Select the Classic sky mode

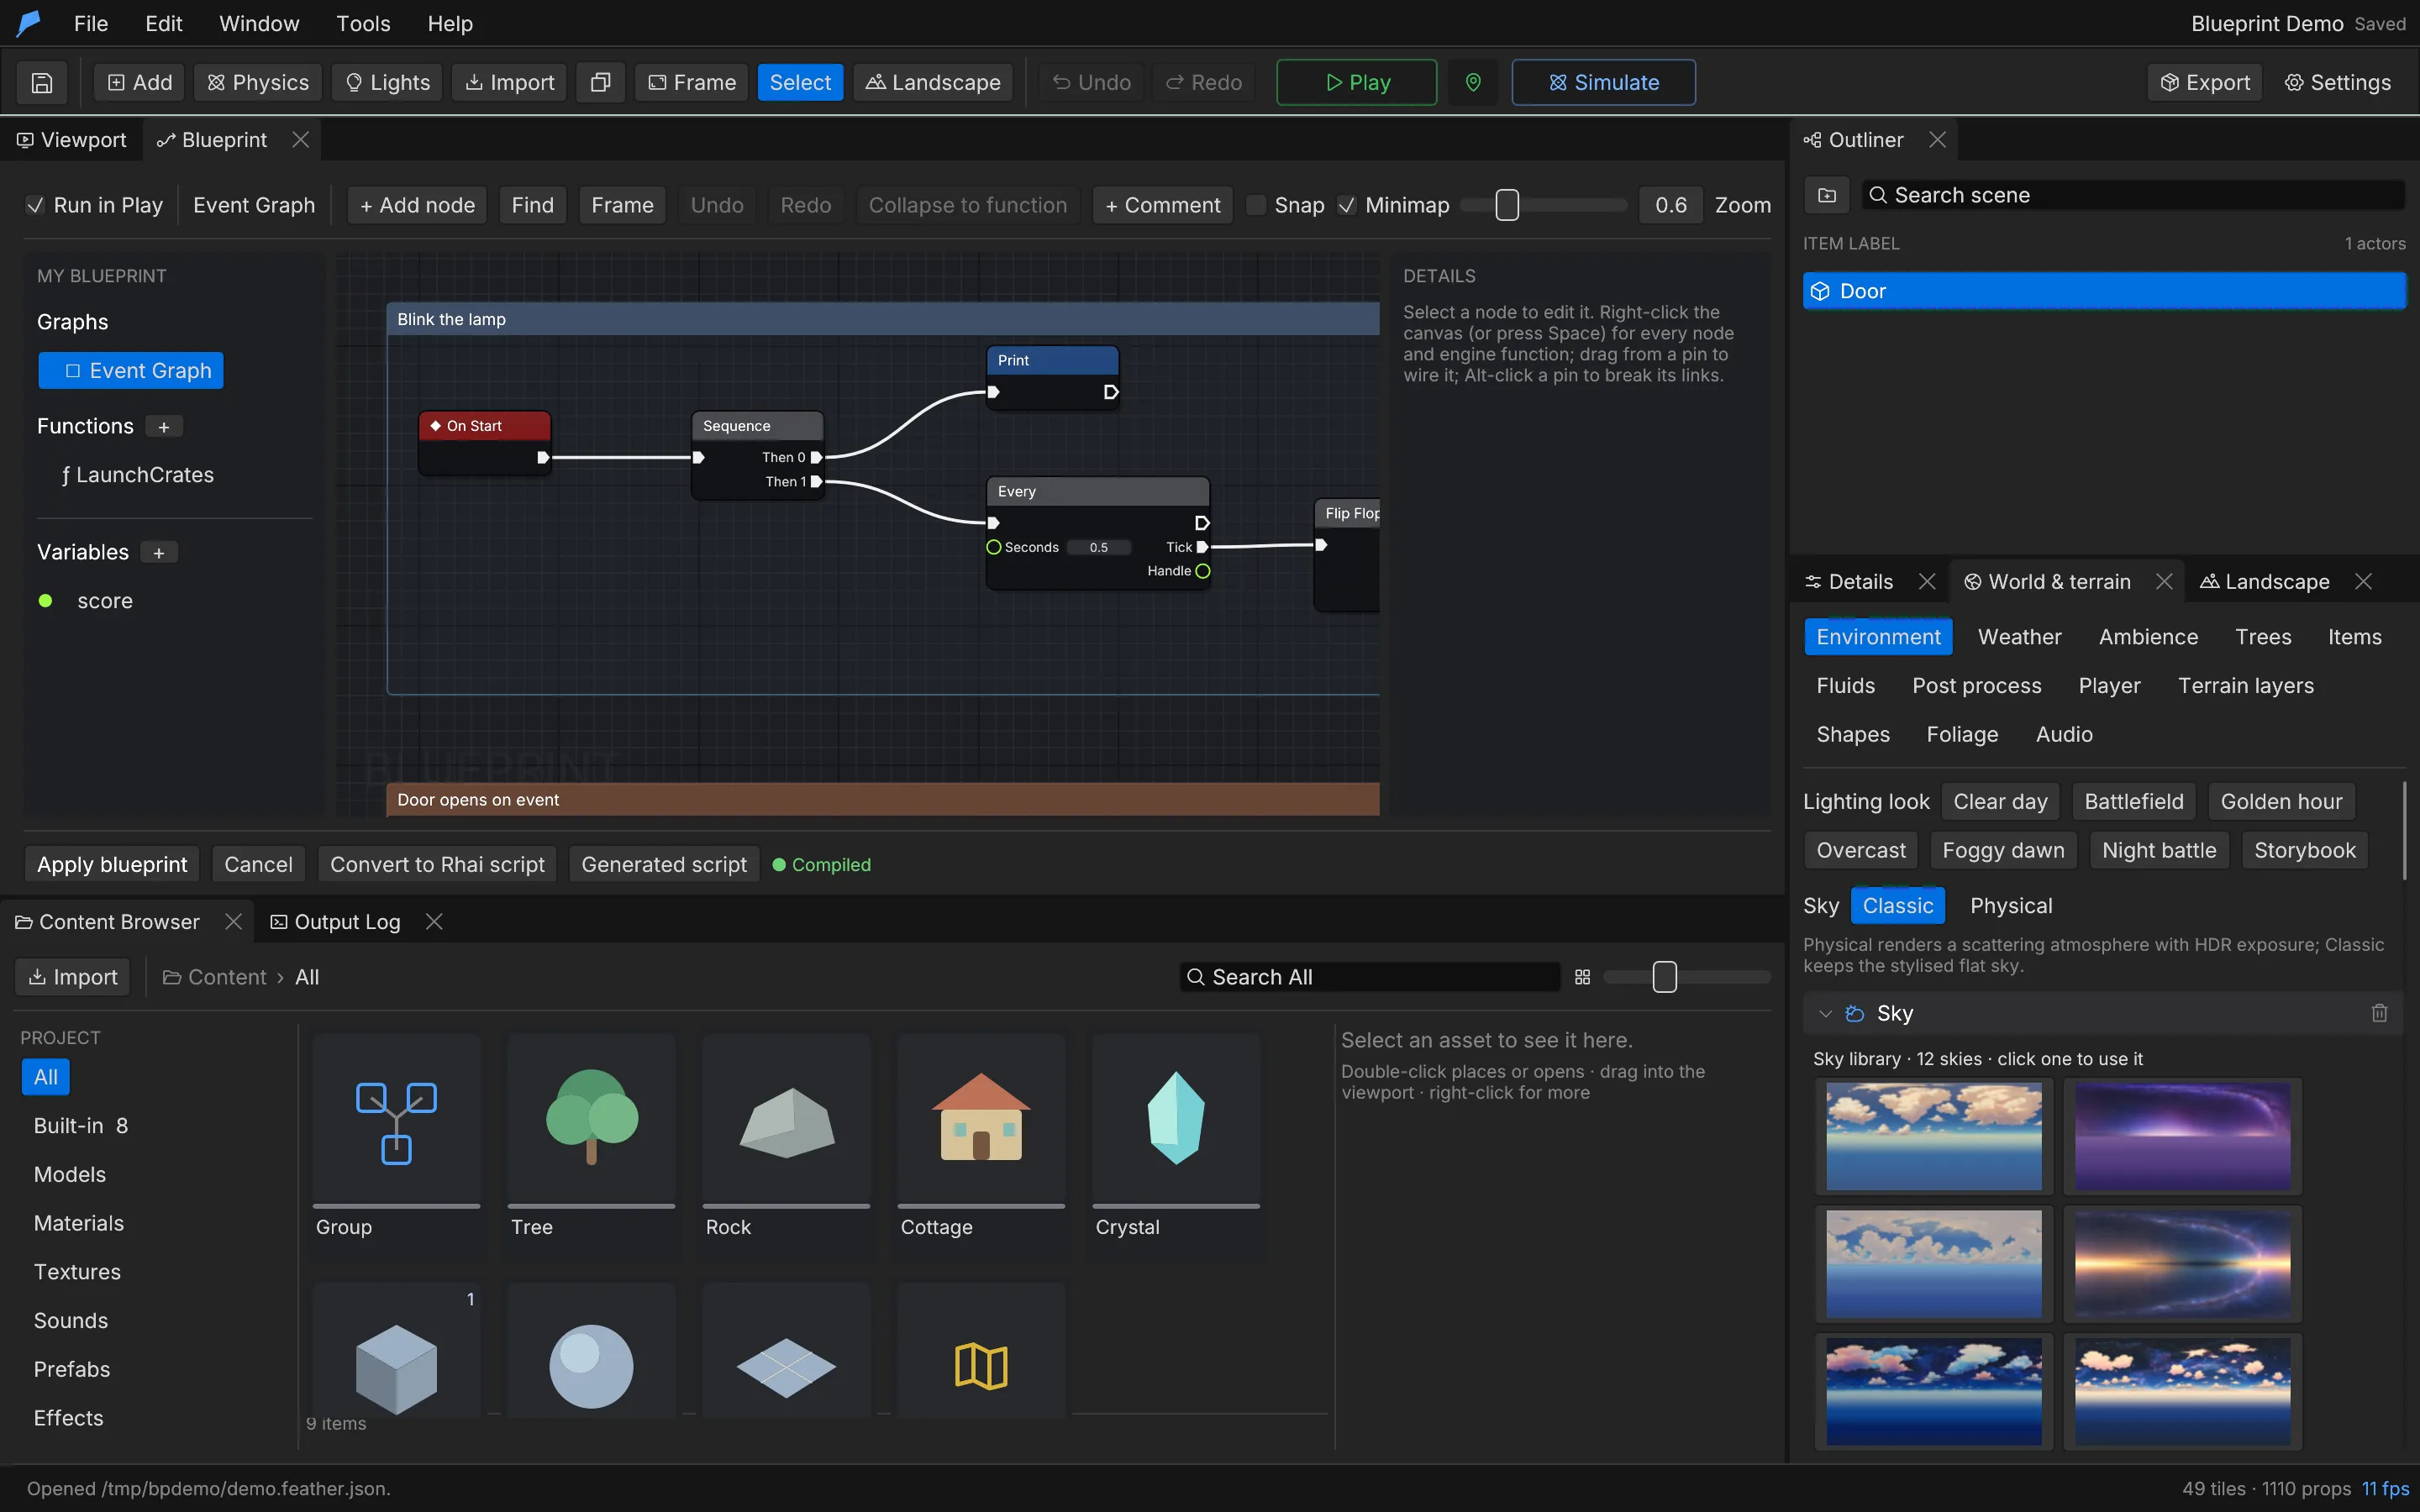pyautogui.click(x=1897, y=906)
